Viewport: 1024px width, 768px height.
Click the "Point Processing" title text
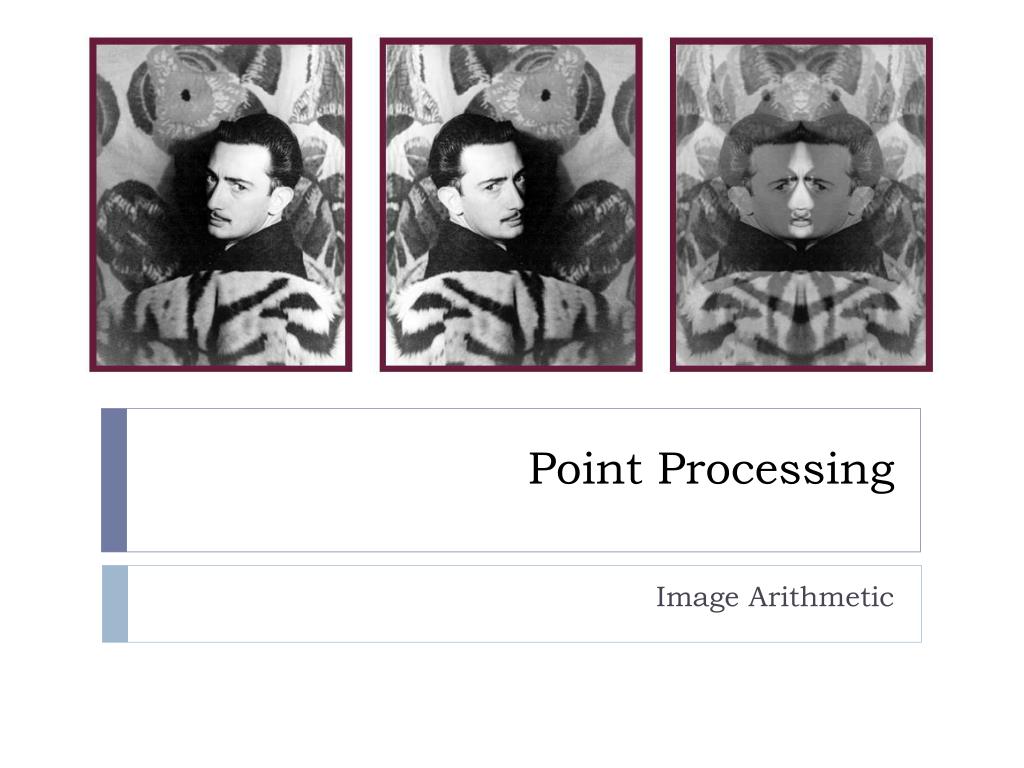(711, 469)
